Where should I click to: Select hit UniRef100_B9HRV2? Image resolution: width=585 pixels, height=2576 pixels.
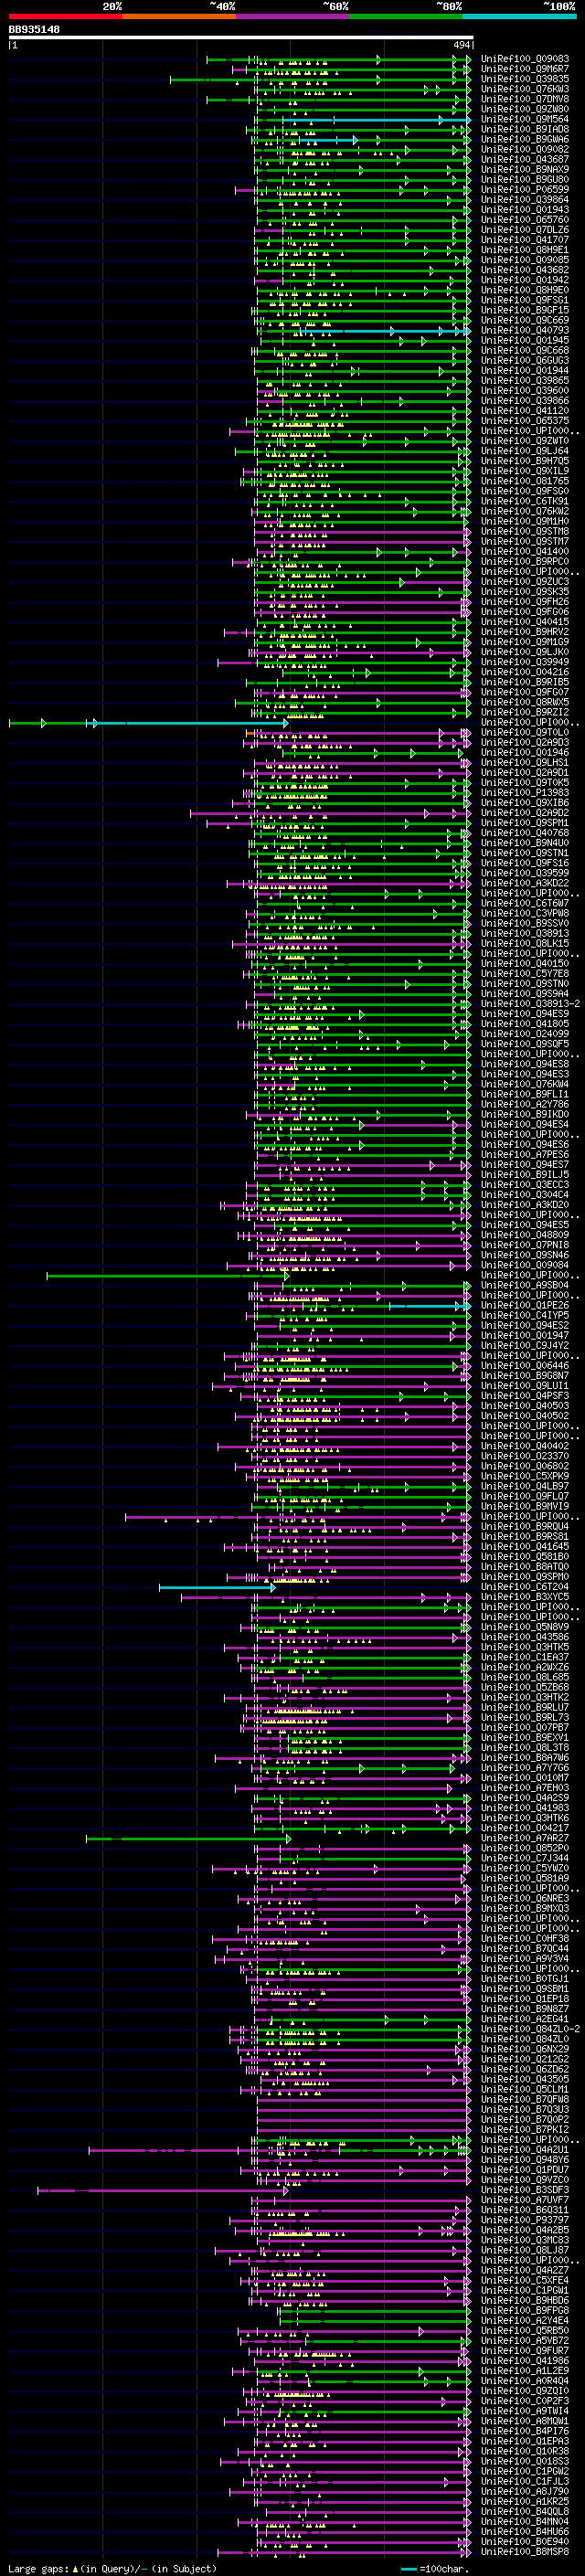[x=525, y=632]
